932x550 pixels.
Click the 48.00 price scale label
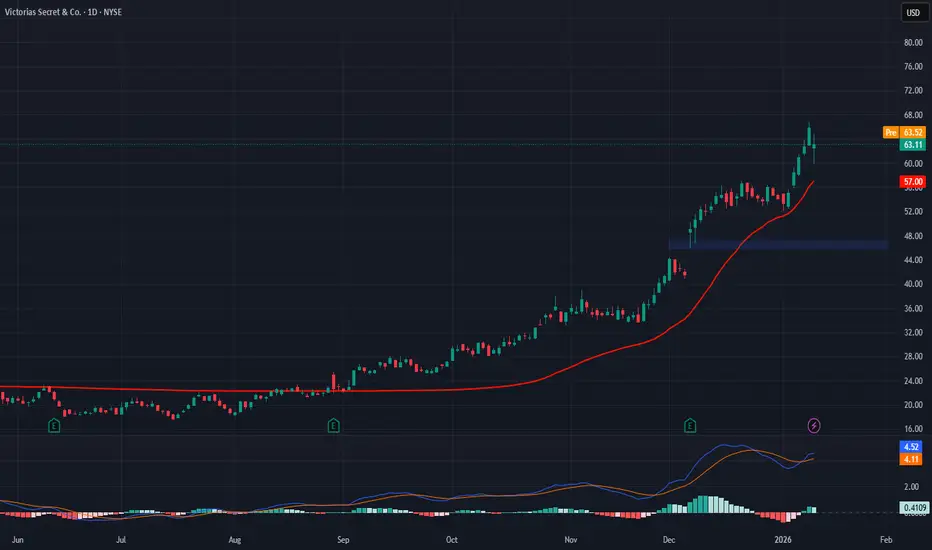point(913,236)
